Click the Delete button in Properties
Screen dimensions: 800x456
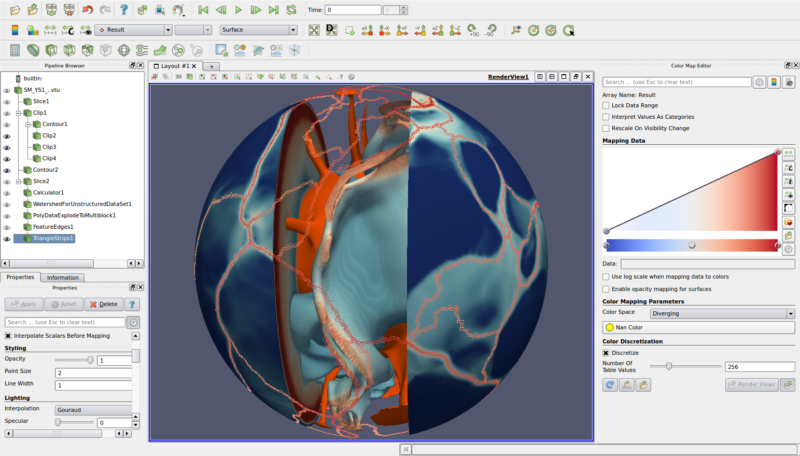coord(103,304)
